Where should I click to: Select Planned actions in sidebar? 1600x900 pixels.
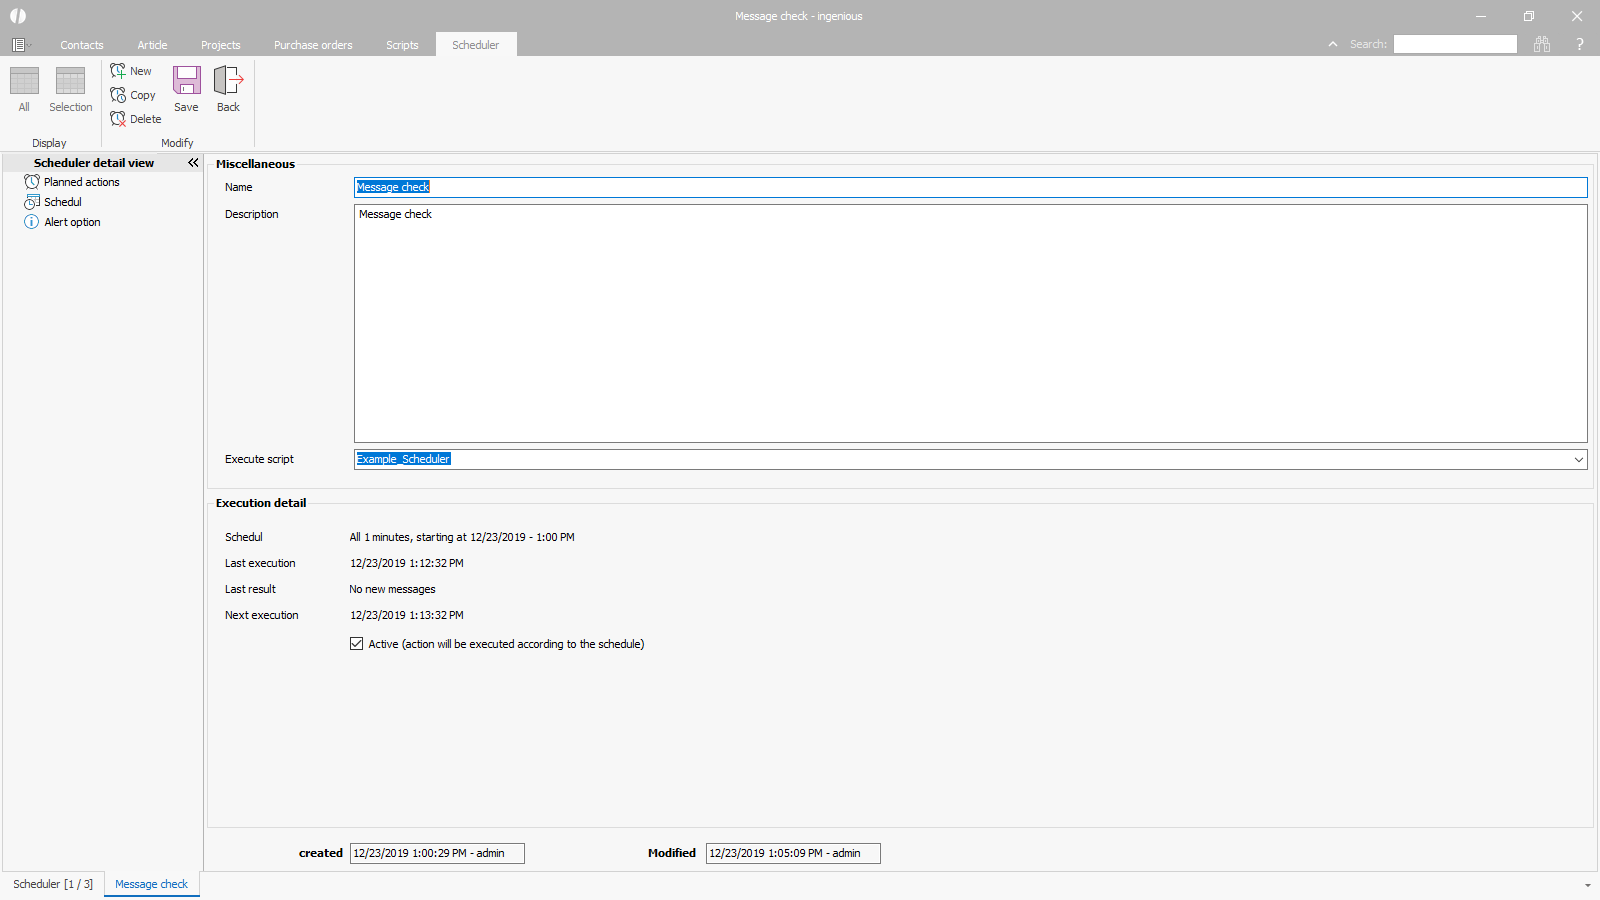[81, 182]
